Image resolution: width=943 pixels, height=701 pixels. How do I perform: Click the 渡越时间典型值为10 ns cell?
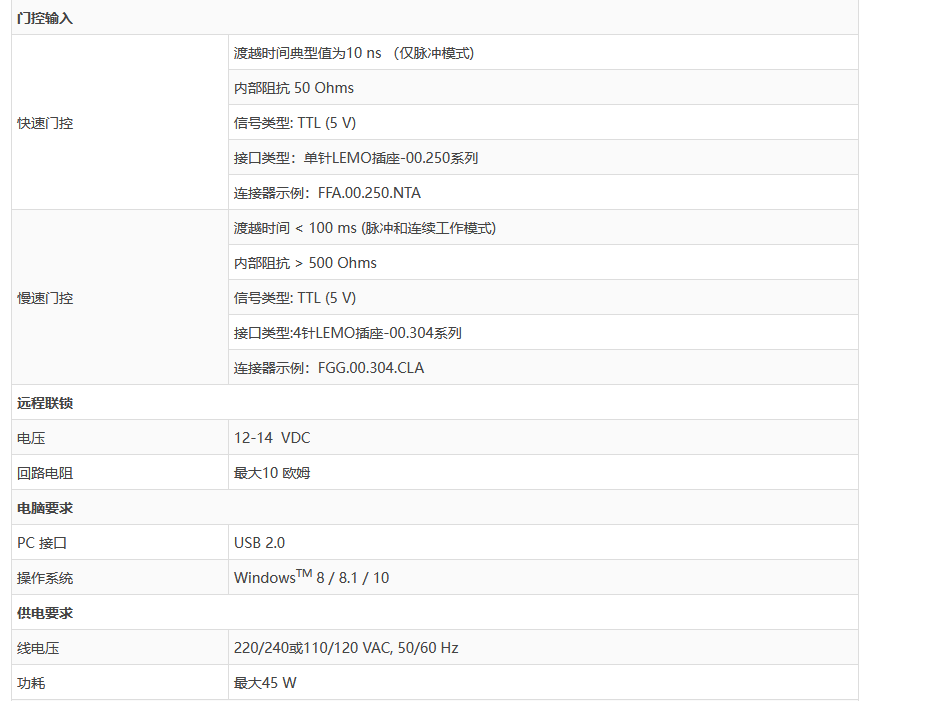coord(353,53)
